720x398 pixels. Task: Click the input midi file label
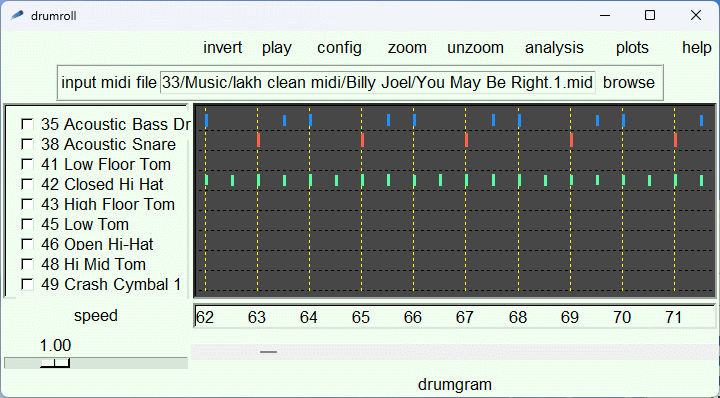coord(109,83)
